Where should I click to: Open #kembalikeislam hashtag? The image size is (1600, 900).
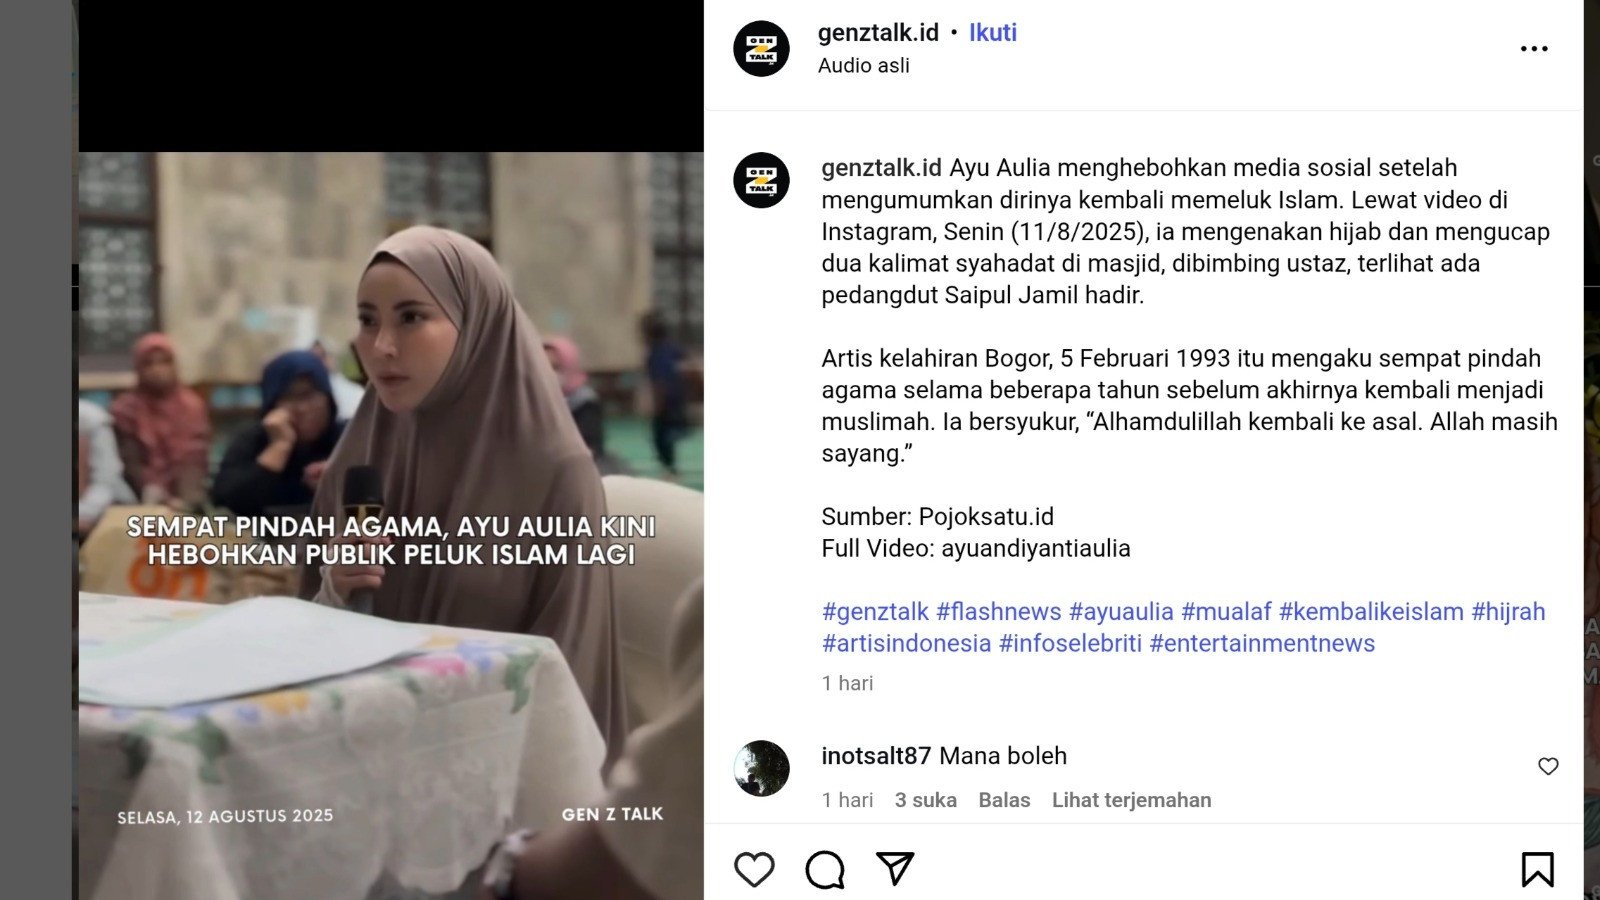[x=1371, y=612]
